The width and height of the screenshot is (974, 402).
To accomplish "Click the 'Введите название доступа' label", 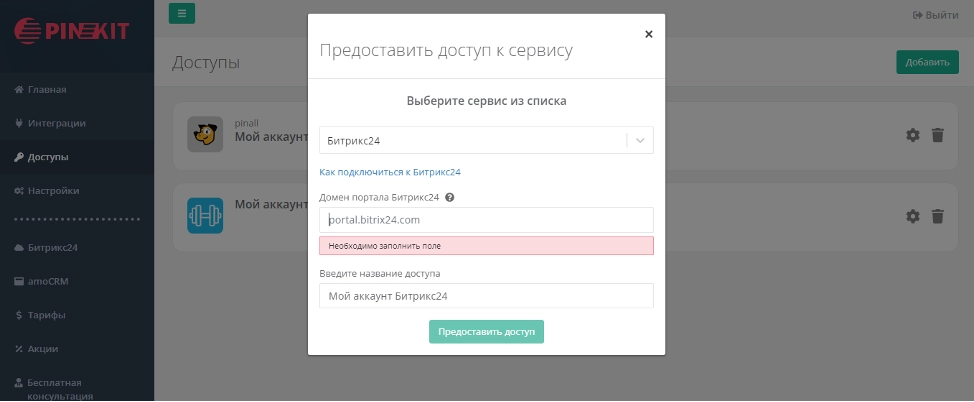I will [x=380, y=273].
